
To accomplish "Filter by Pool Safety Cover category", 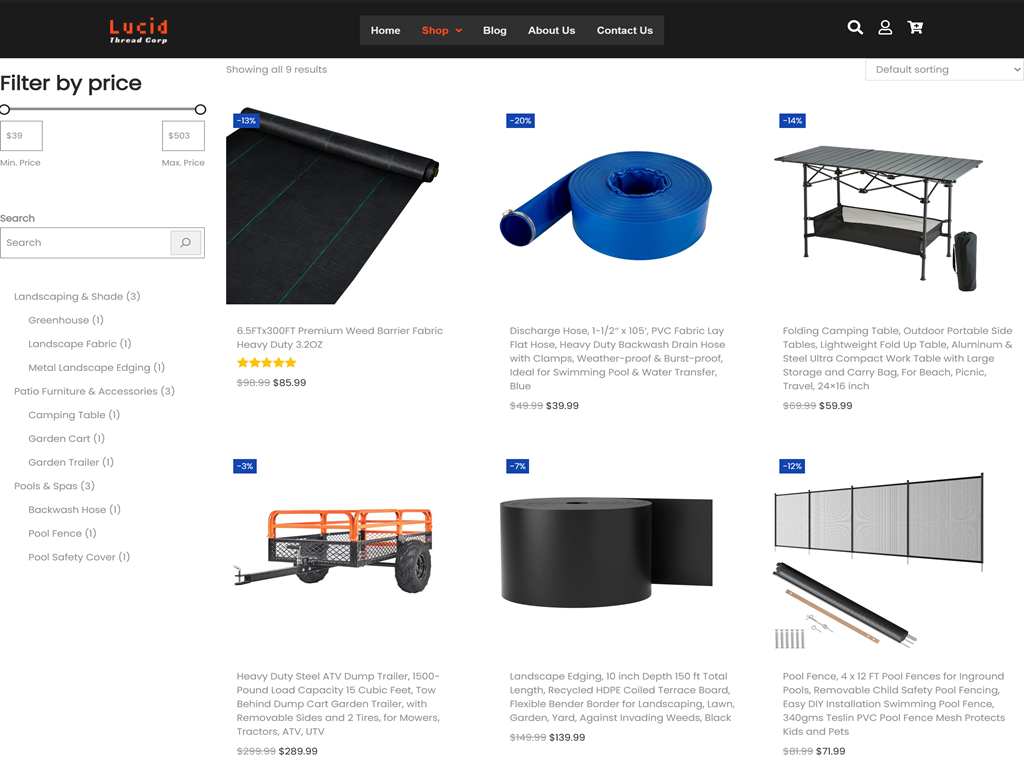I will coord(79,557).
